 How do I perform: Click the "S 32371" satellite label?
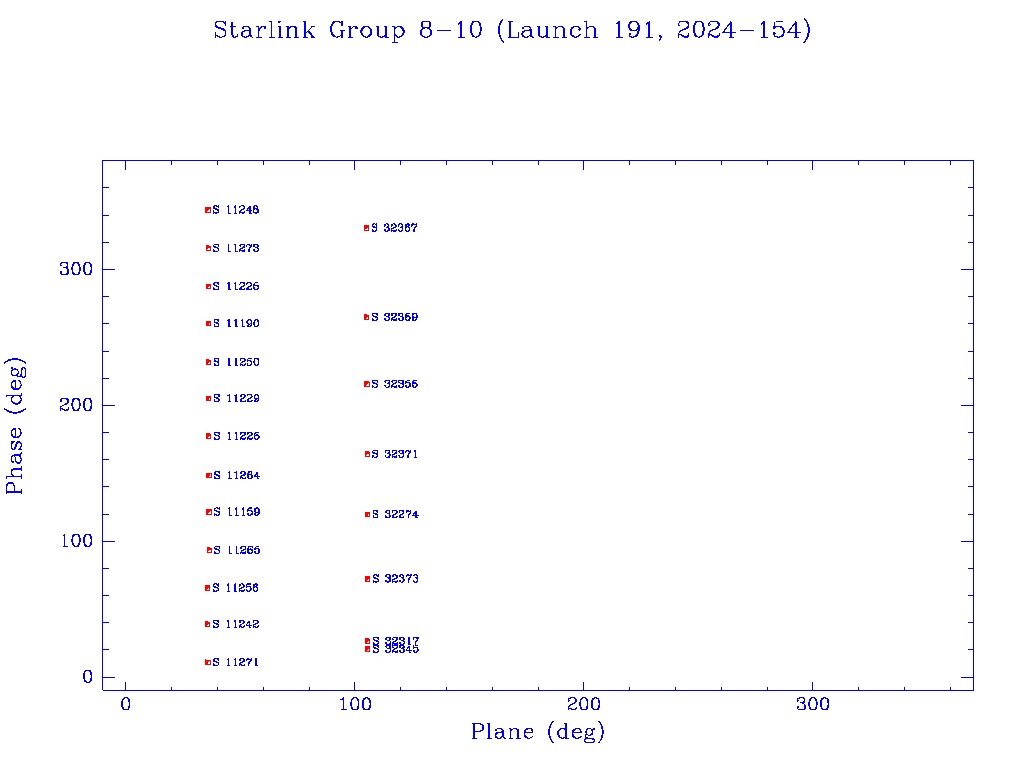(395, 455)
